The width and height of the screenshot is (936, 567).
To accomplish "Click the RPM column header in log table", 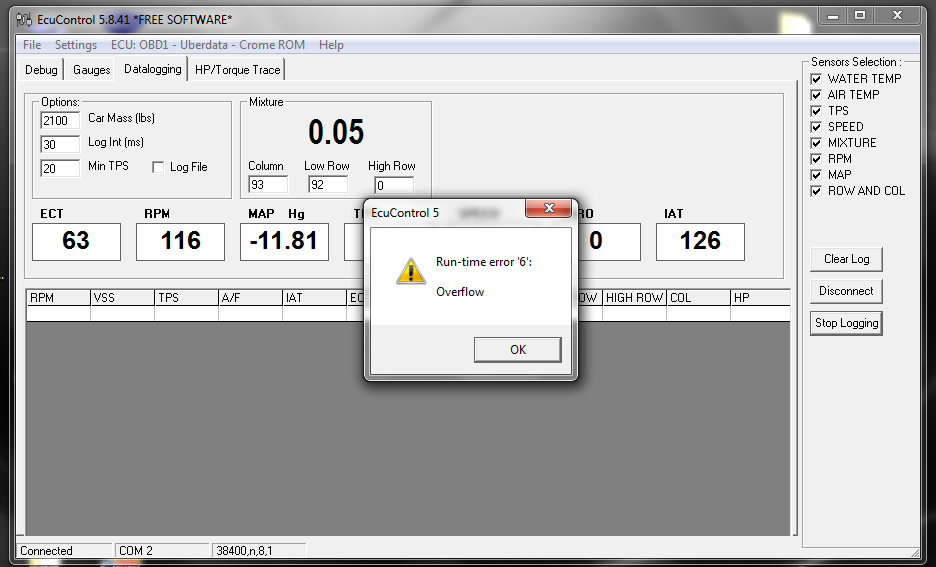I will point(57,298).
